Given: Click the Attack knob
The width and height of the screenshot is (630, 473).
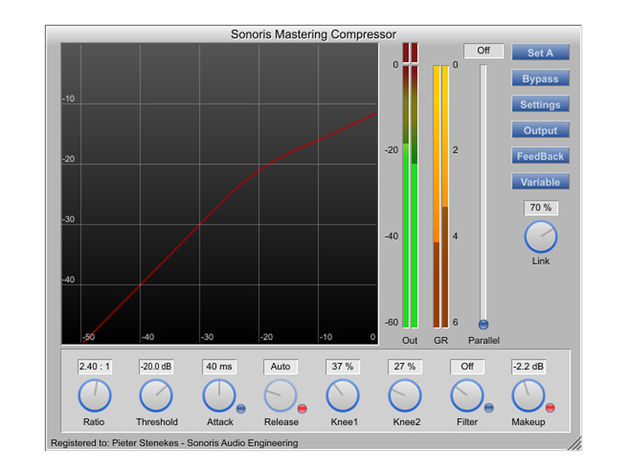Looking at the screenshot, I should click(x=219, y=395).
